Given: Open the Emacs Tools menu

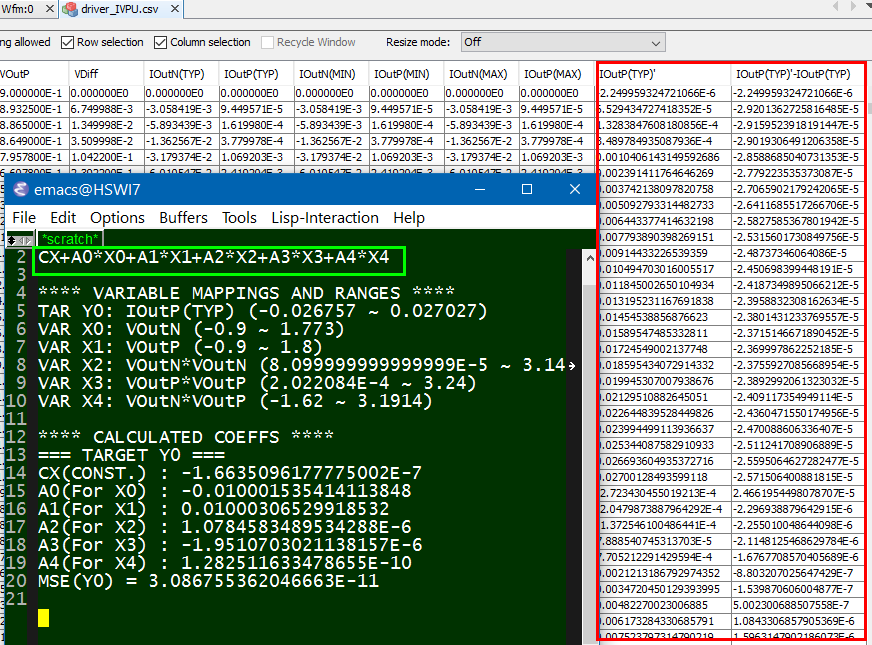Looking at the screenshot, I should (x=239, y=217).
